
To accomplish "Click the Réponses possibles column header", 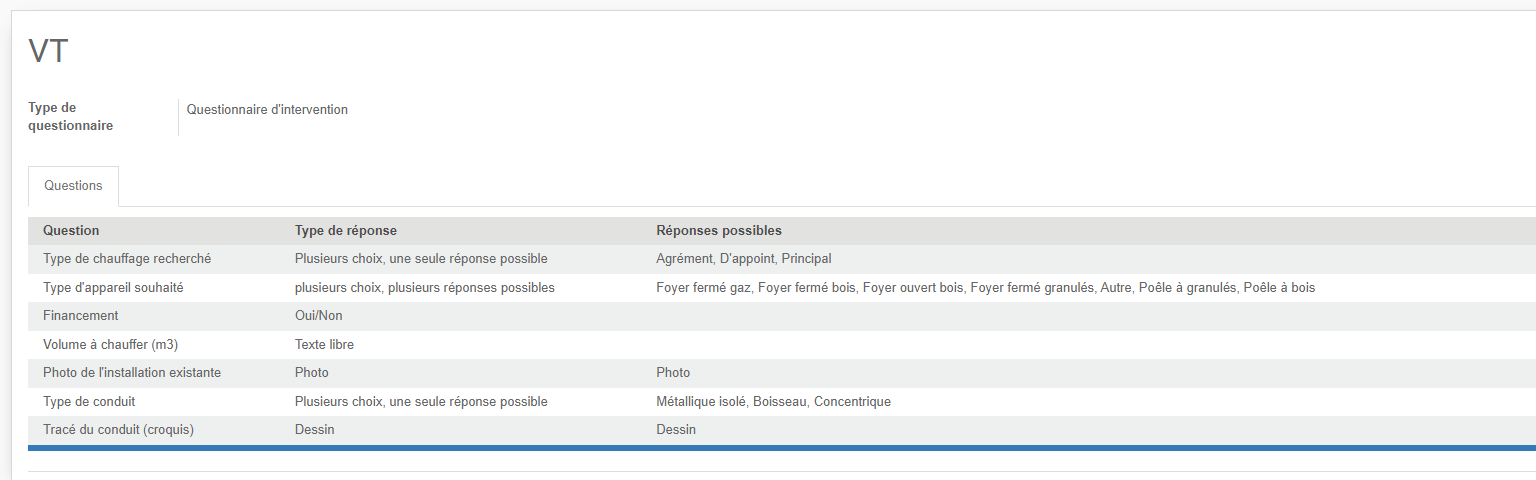I will pos(719,231).
